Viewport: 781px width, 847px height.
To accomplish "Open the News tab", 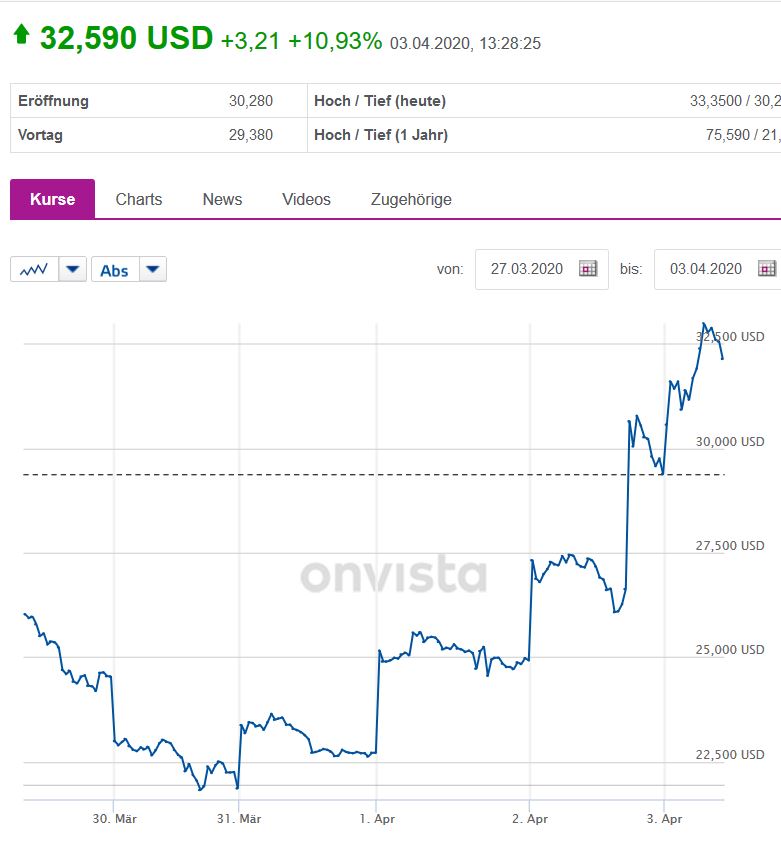I will point(222,199).
